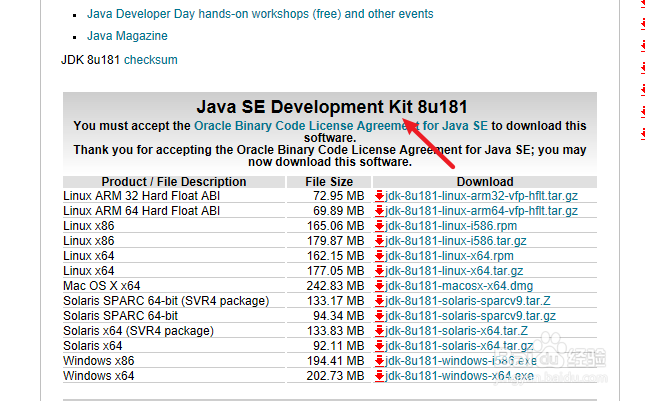Download jdk-8u181-solaris-x64.tar.gz file link
The image size is (645, 401).
click(459, 346)
